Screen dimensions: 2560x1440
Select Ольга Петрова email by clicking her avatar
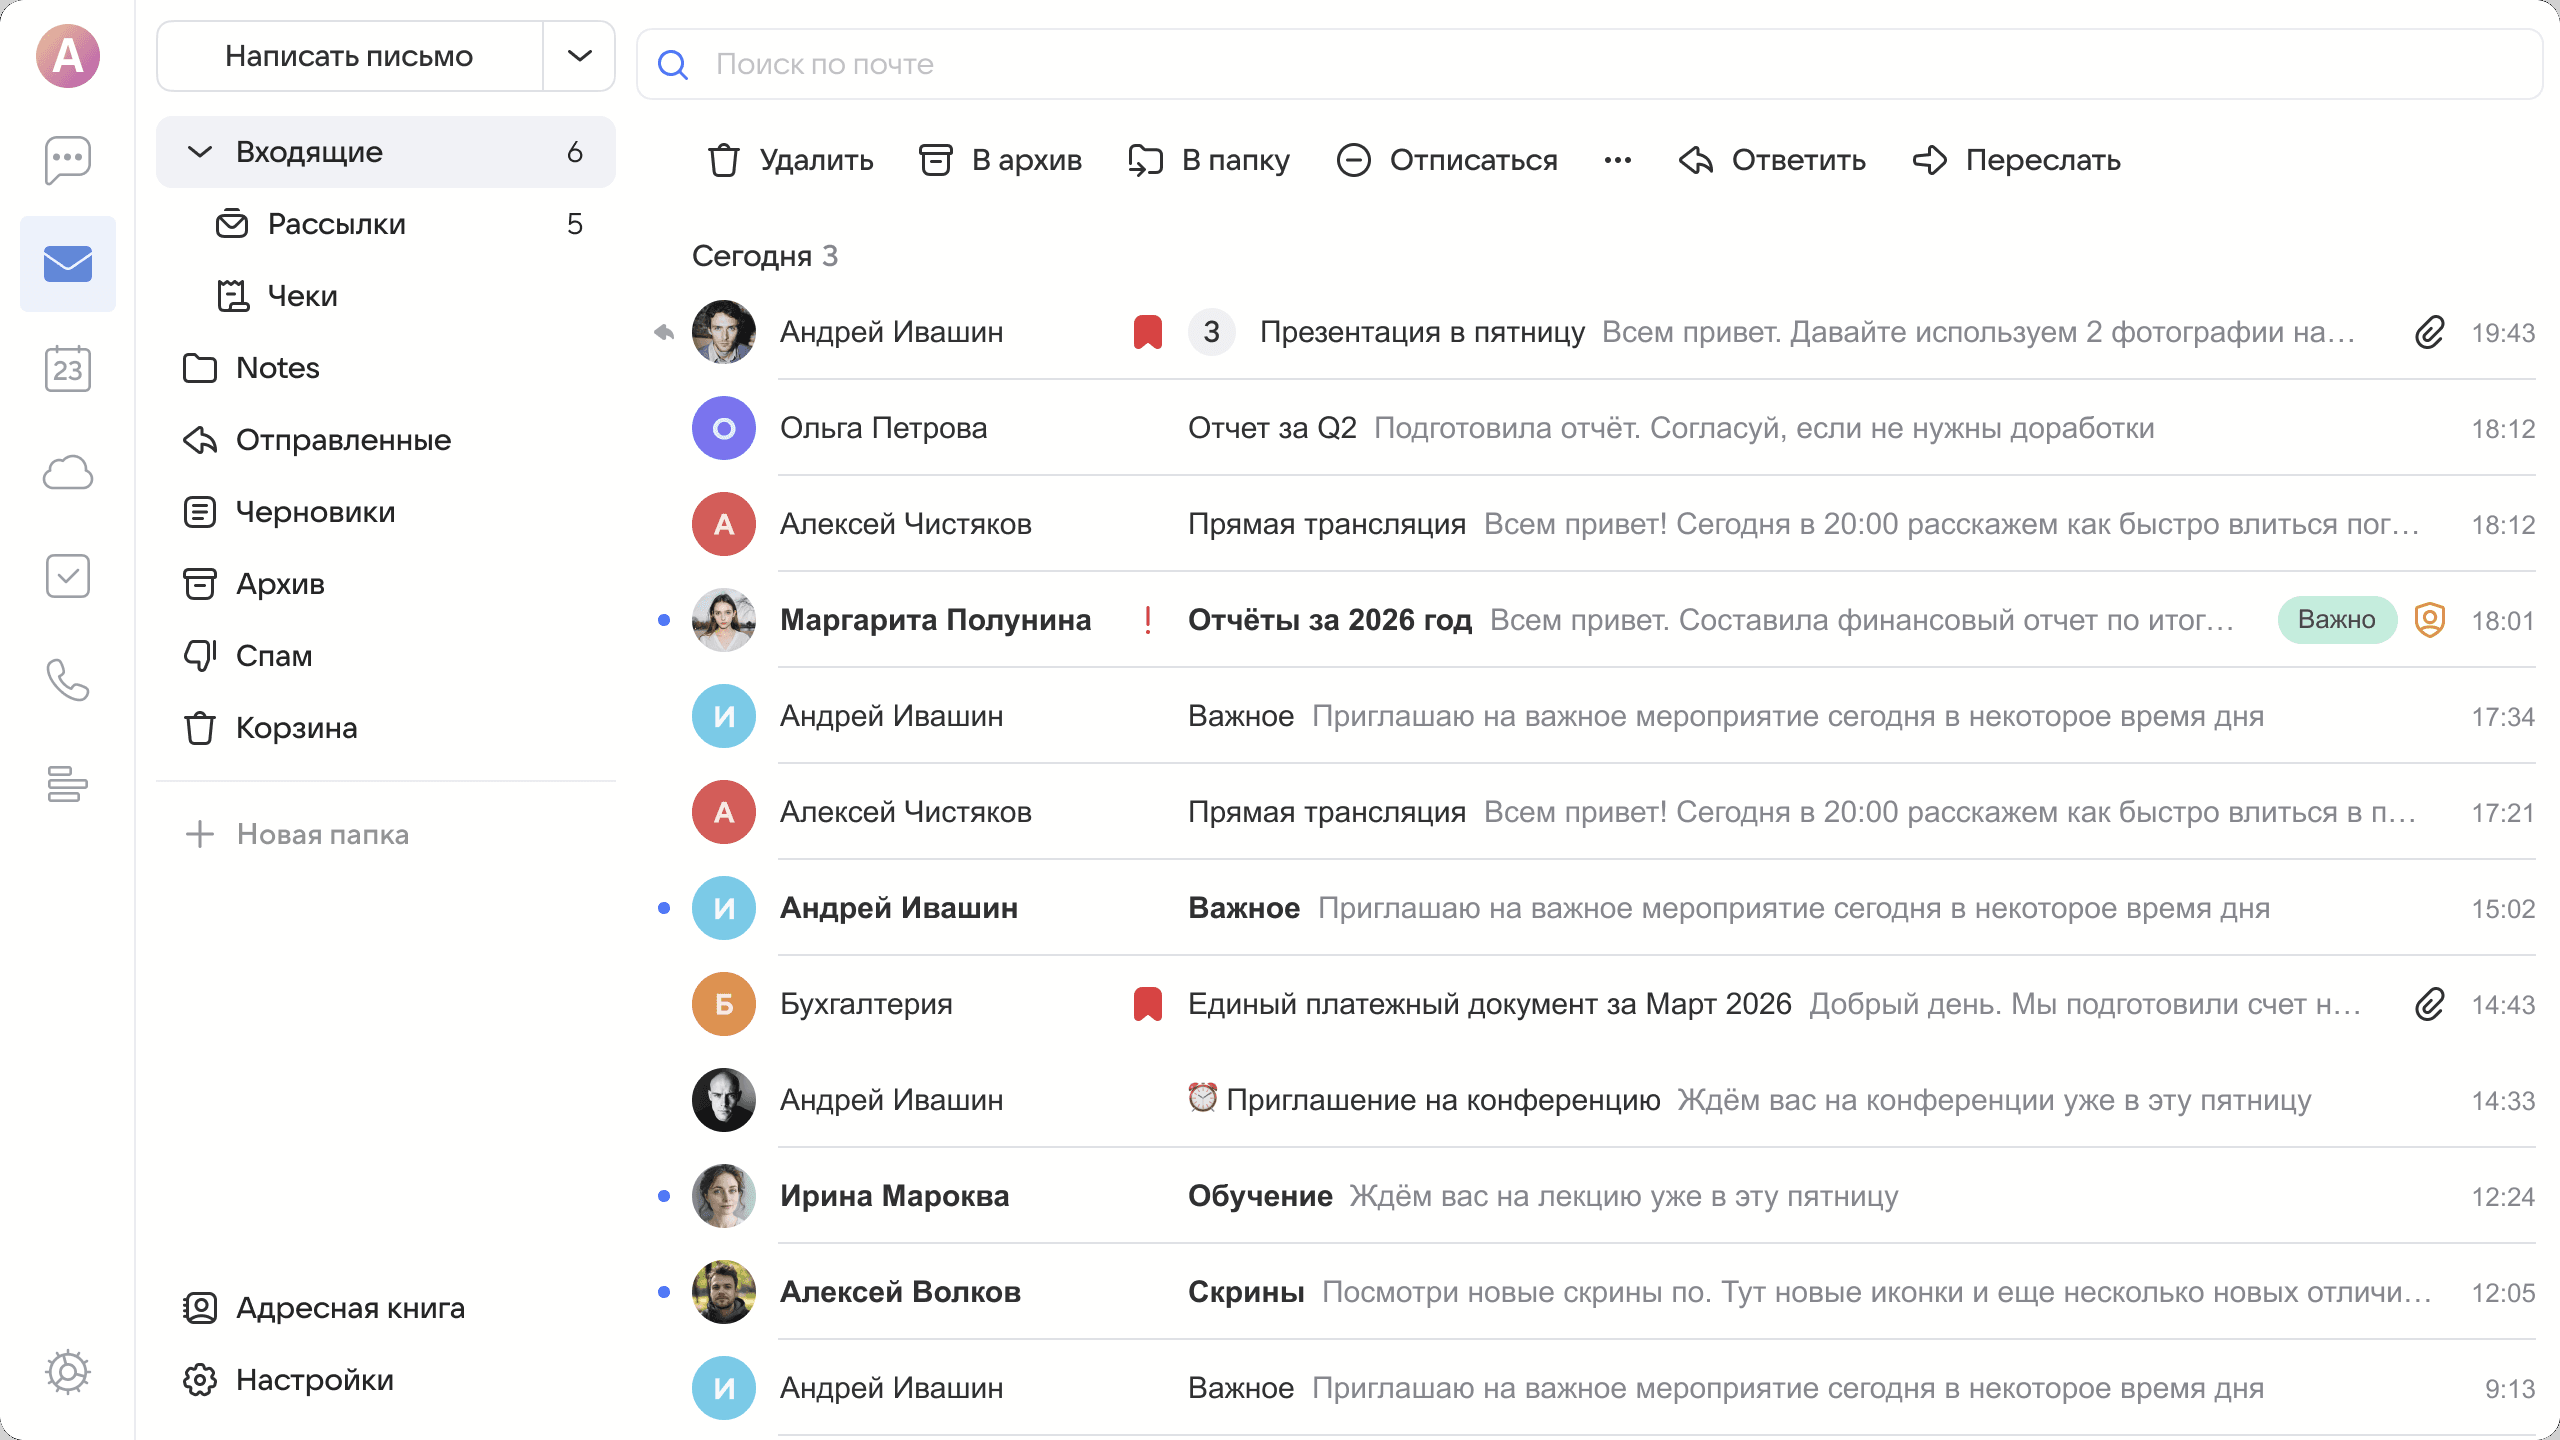pos(724,428)
